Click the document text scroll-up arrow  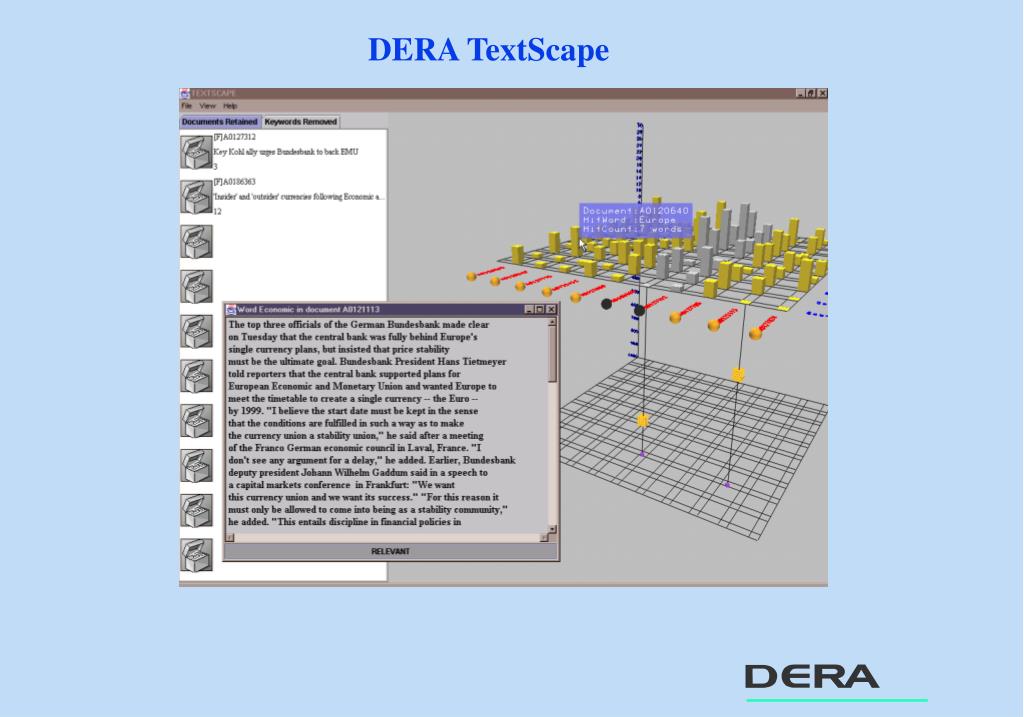(552, 322)
